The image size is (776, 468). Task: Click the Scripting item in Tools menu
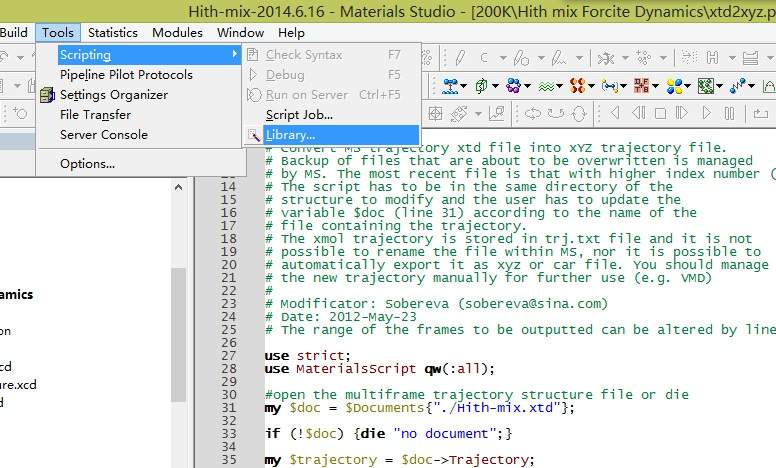(x=141, y=55)
